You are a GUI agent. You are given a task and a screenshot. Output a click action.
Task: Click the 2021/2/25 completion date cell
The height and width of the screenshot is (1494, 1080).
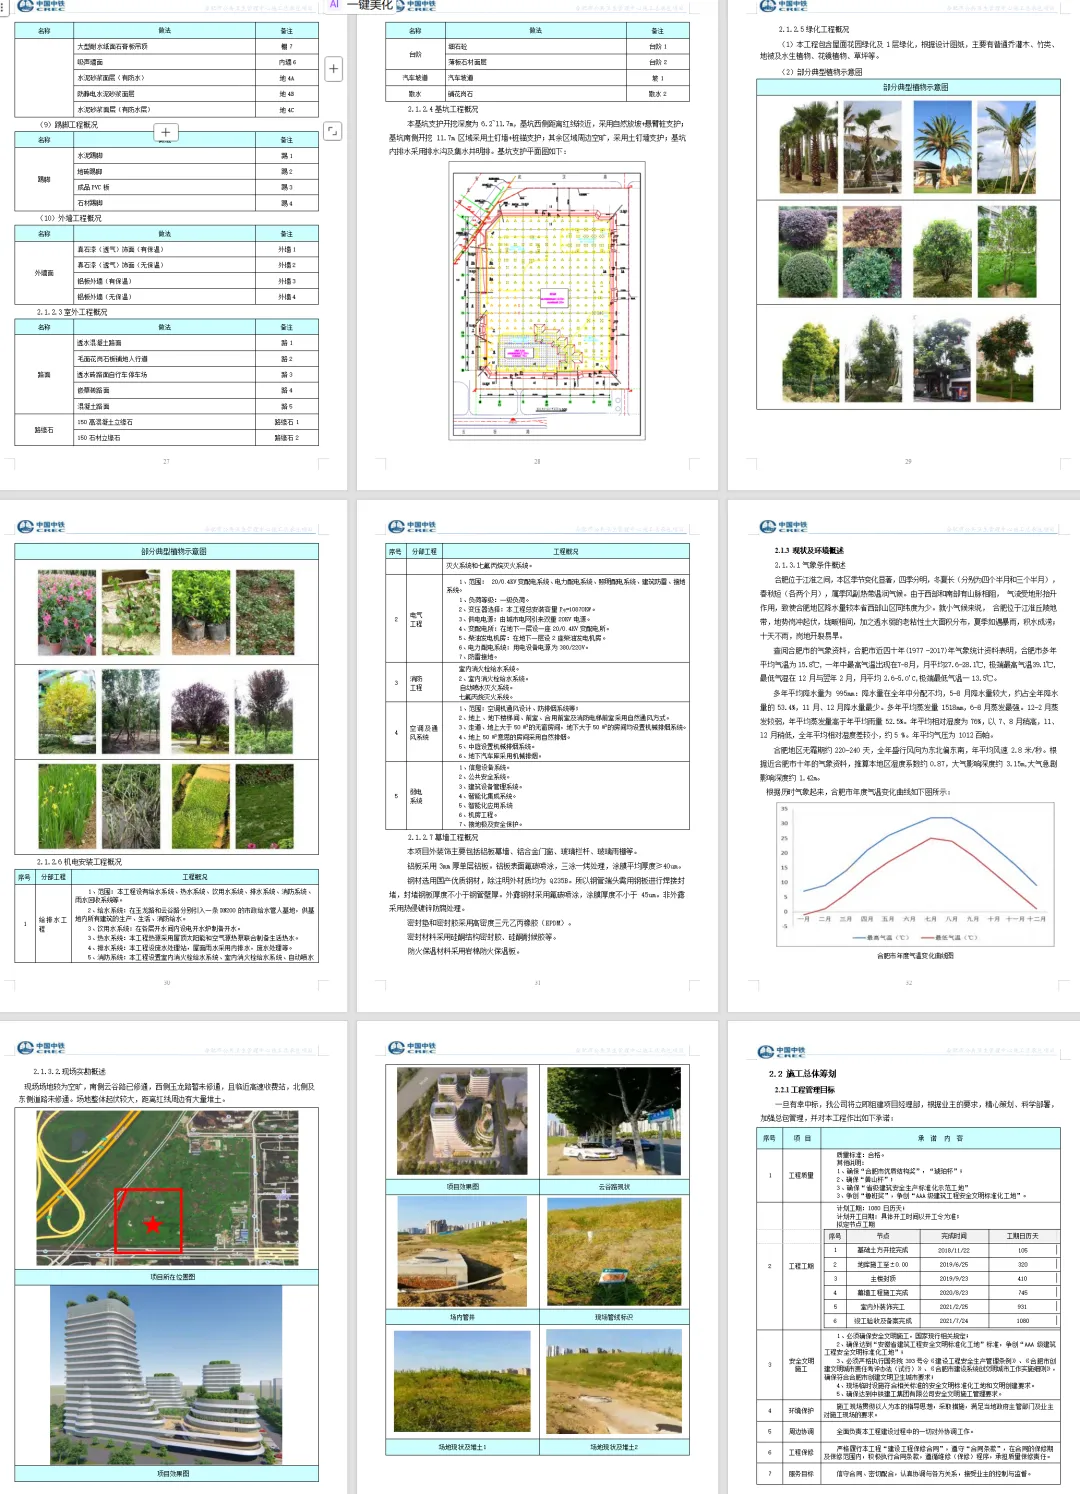(953, 1306)
